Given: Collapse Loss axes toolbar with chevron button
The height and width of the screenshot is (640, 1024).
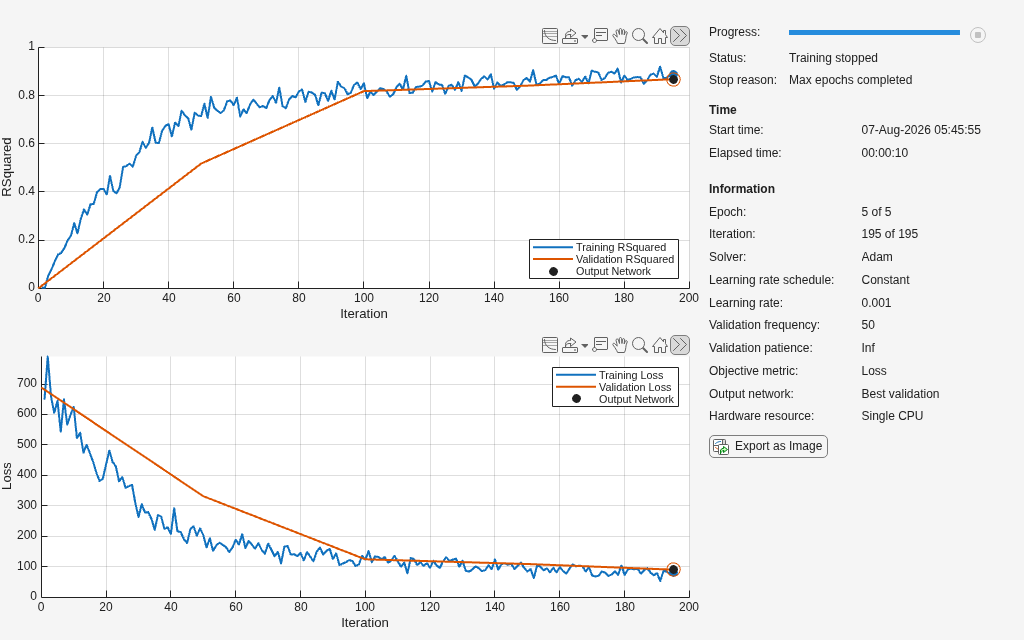Looking at the screenshot, I should [680, 345].
